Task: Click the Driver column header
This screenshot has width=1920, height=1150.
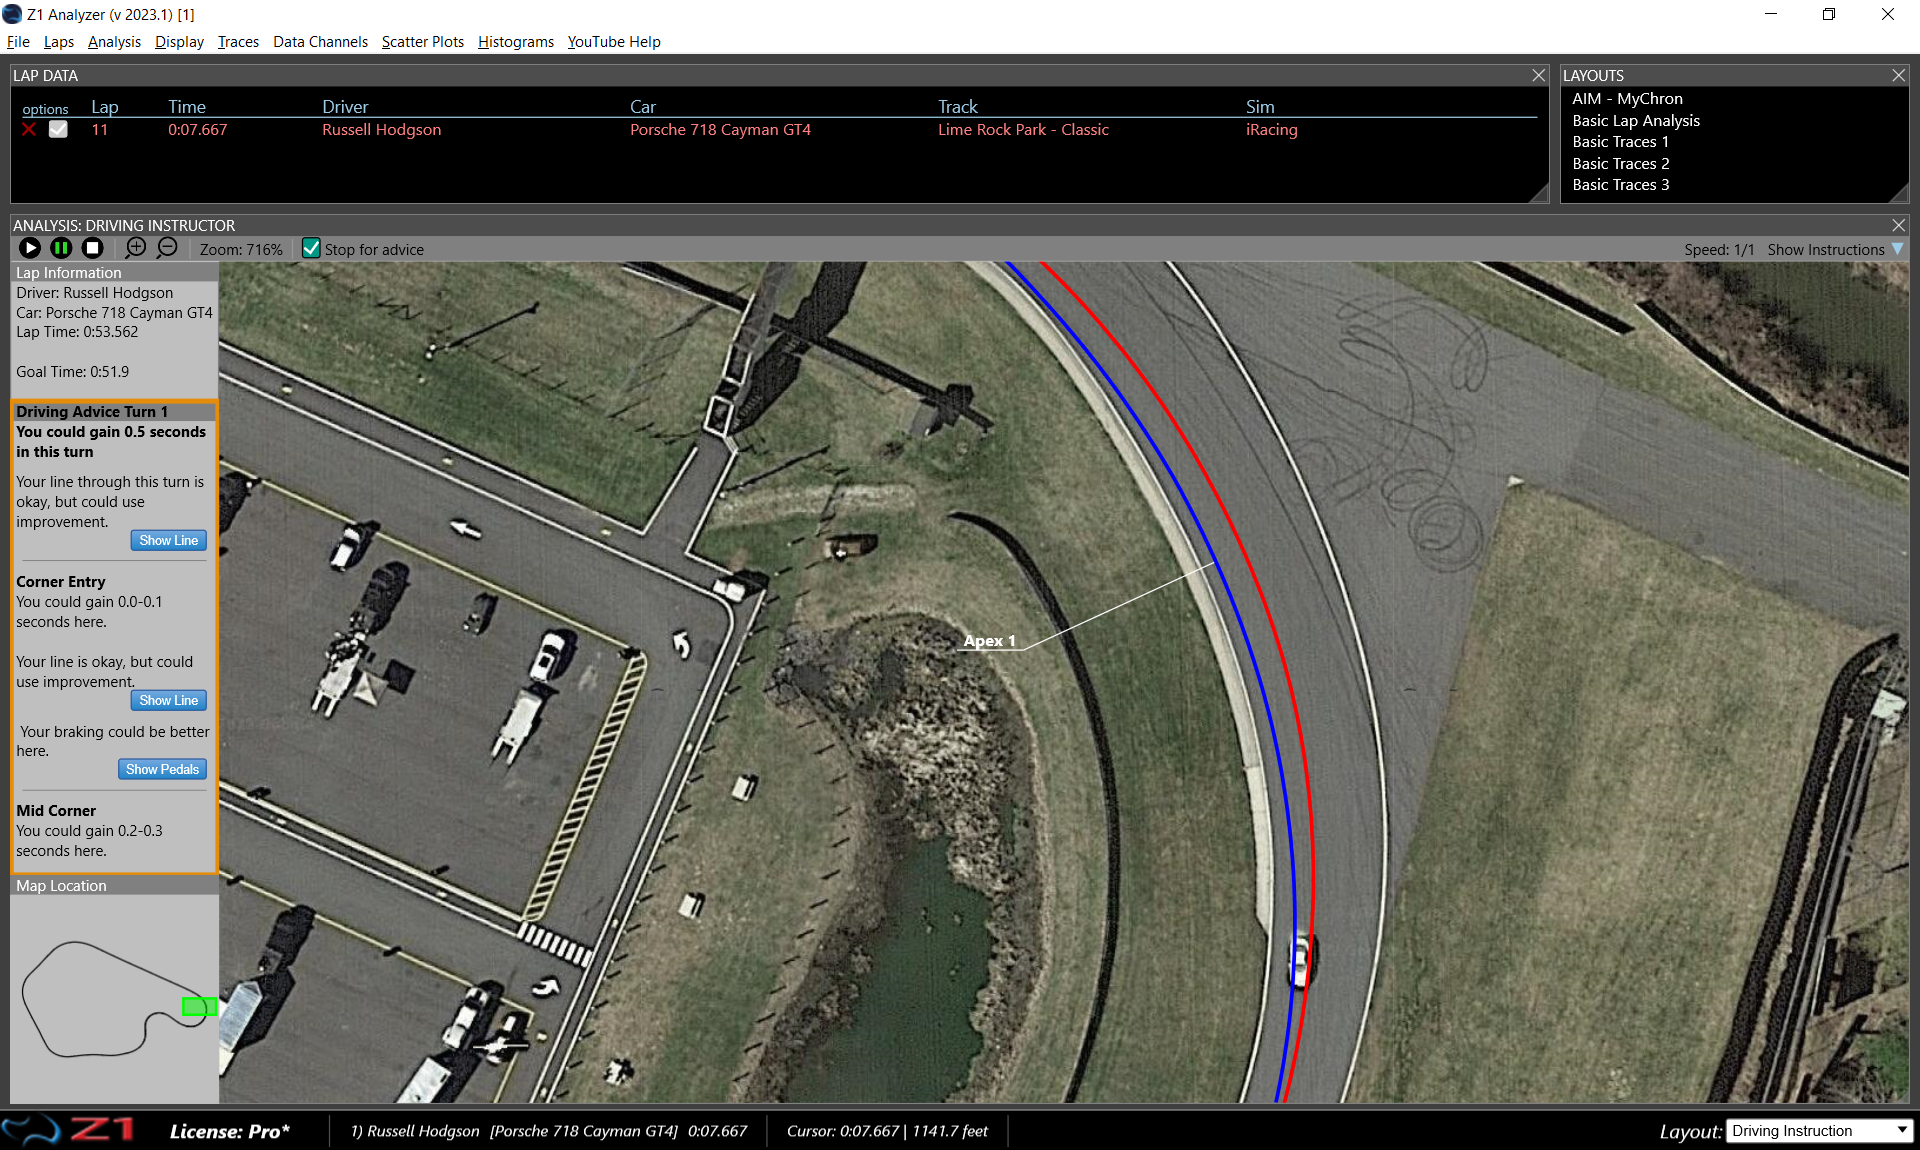Action: [345, 107]
